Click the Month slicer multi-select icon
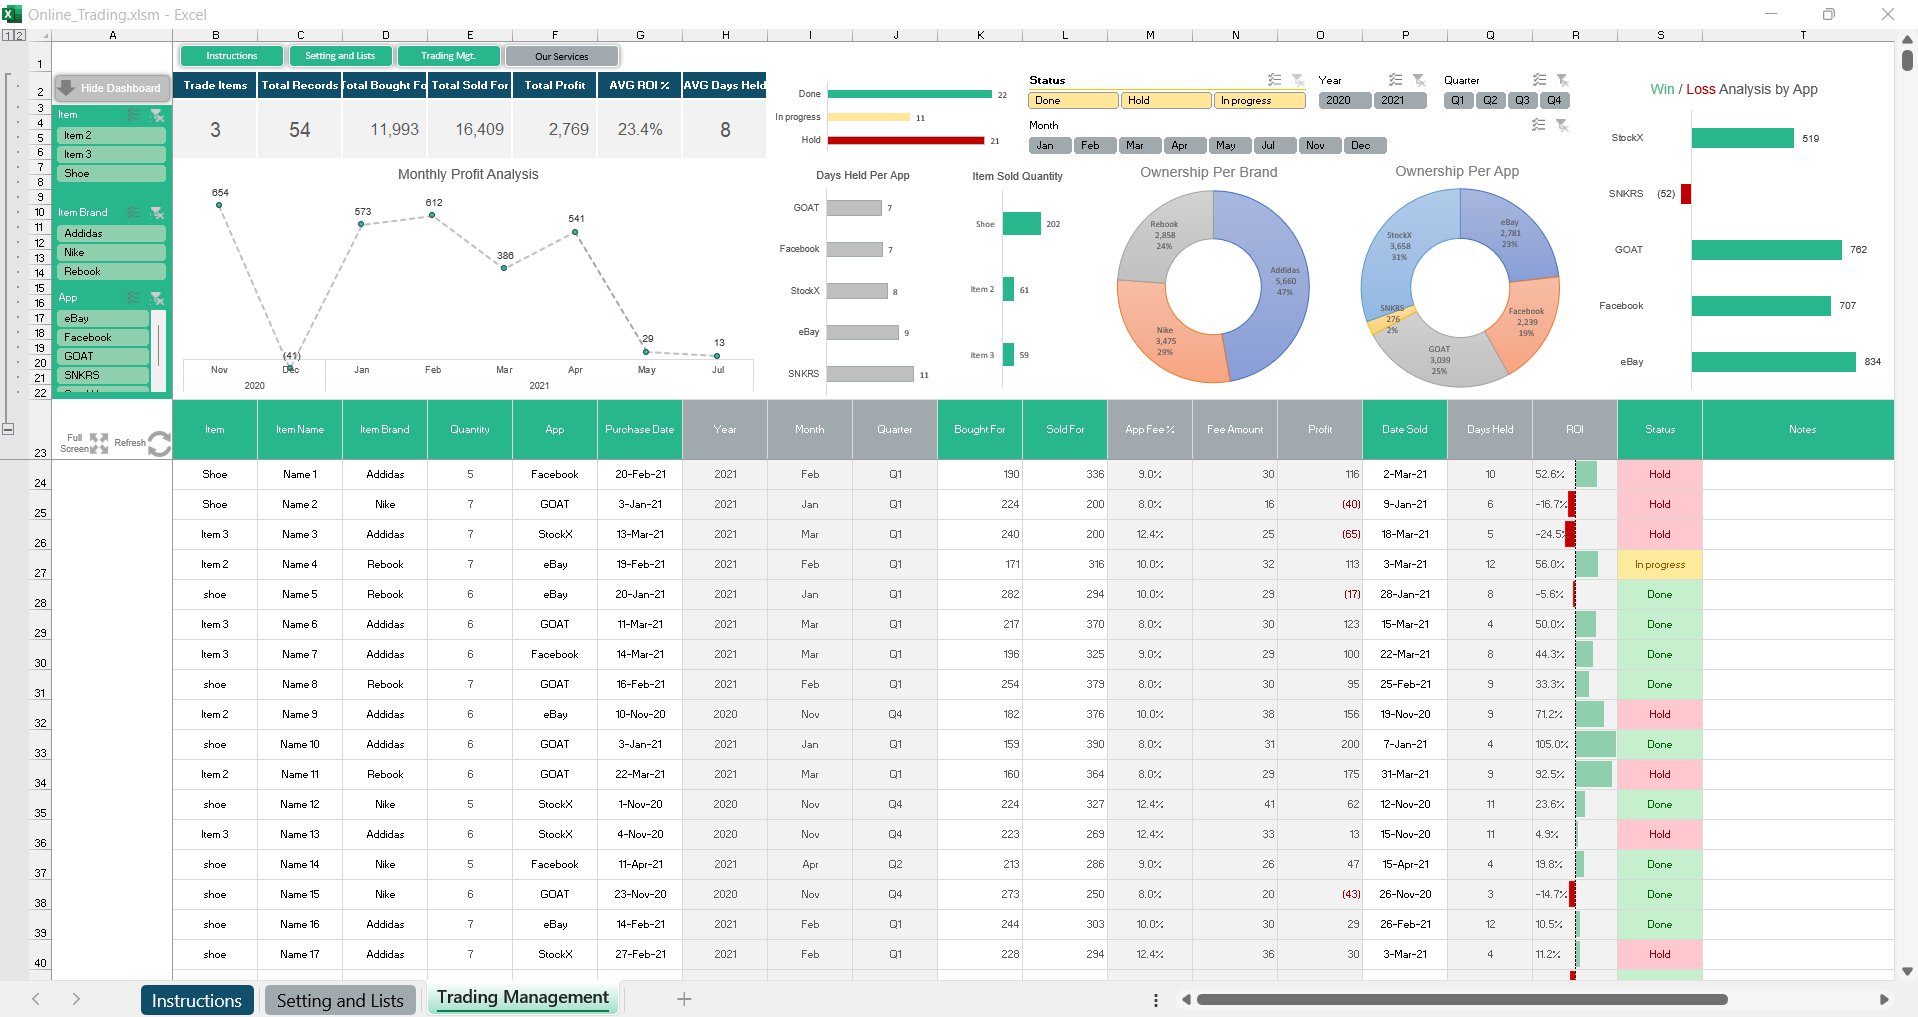1918x1017 pixels. coord(1538,125)
